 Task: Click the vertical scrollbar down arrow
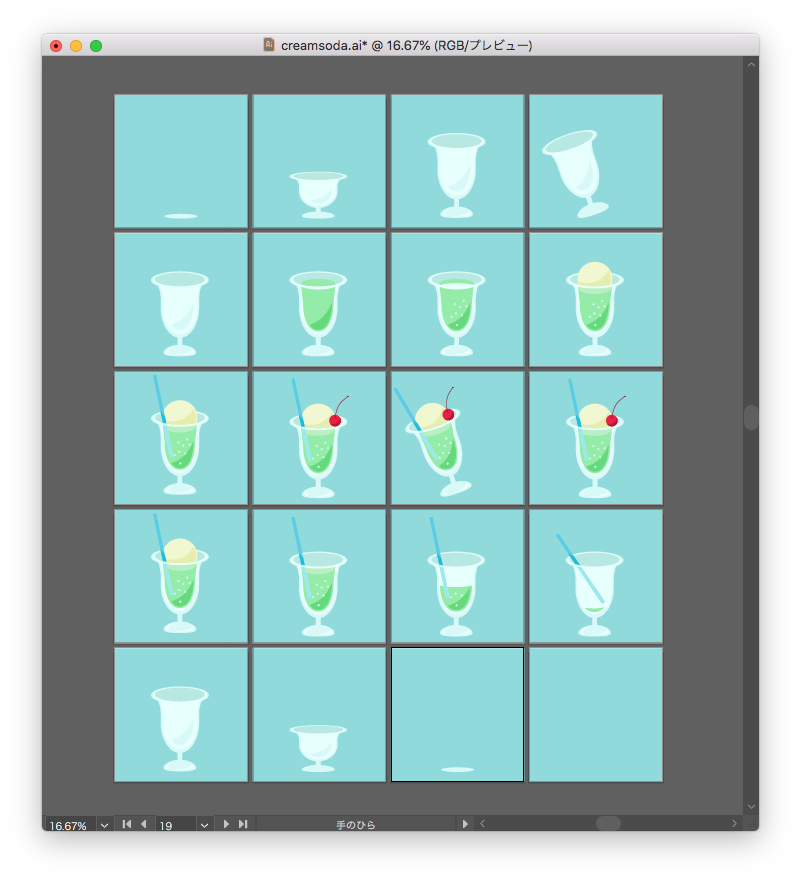coord(752,807)
